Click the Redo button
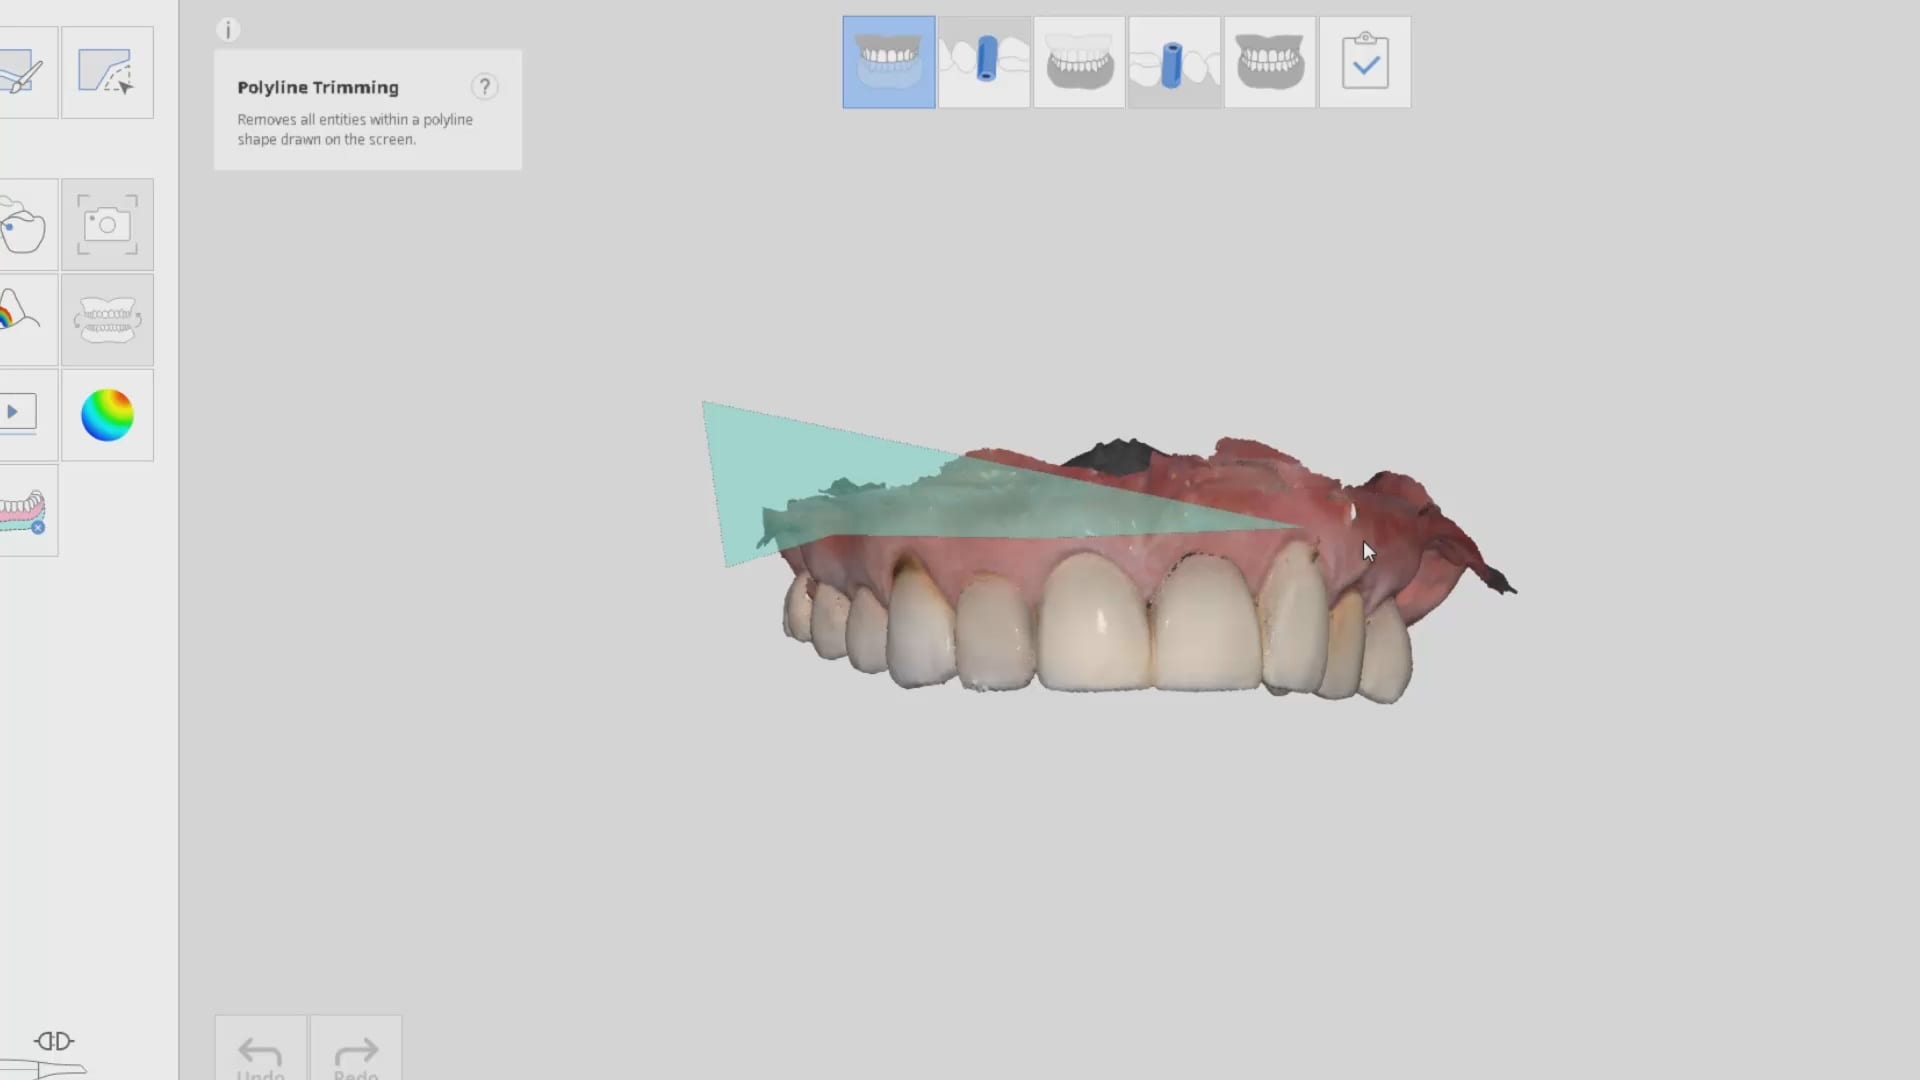This screenshot has width=1920, height=1080. [x=356, y=1050]
